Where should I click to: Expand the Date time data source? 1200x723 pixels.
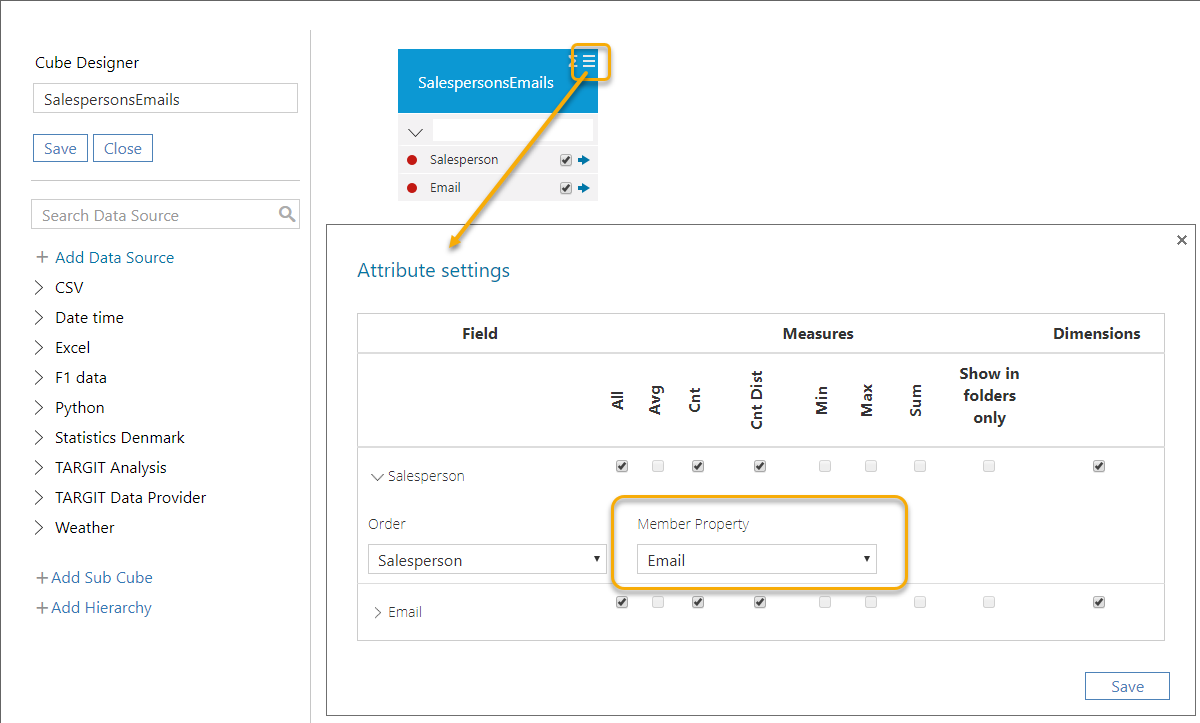point(39,317)
